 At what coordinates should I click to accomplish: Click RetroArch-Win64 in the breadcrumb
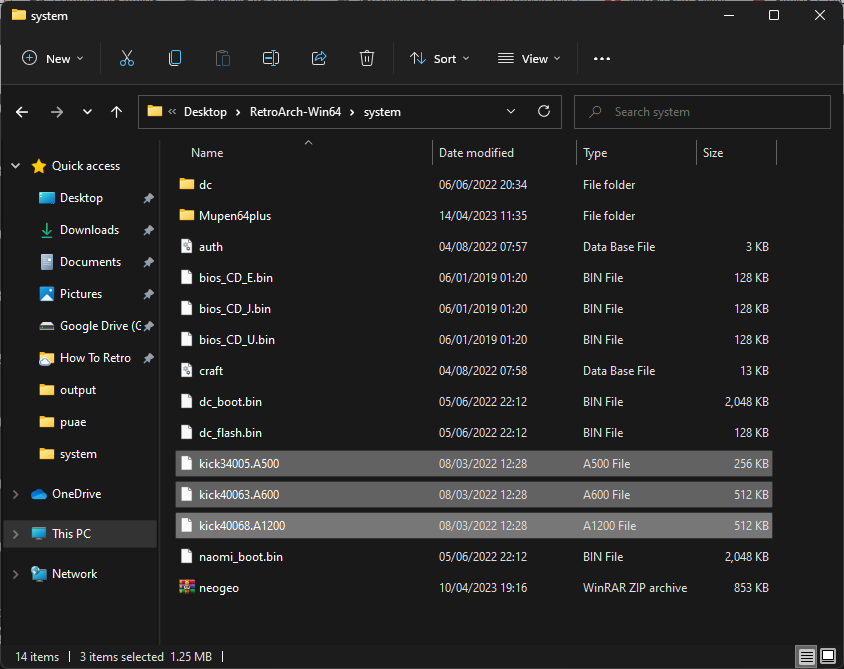coord(296,112)
